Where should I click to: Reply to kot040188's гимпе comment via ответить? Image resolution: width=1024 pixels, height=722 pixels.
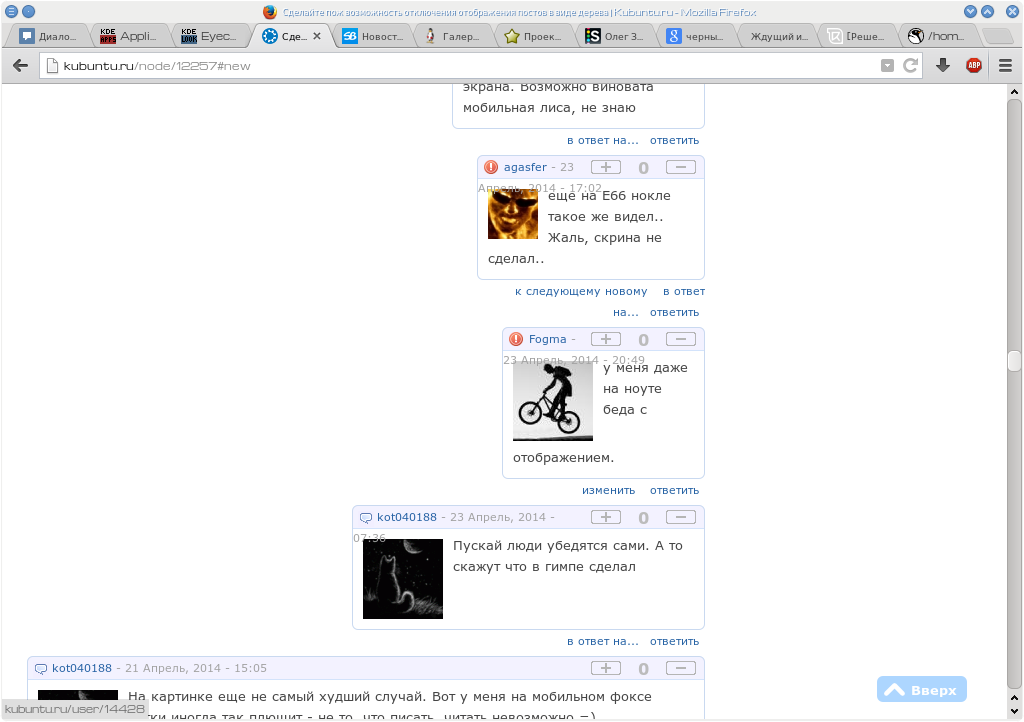(674, 641)
